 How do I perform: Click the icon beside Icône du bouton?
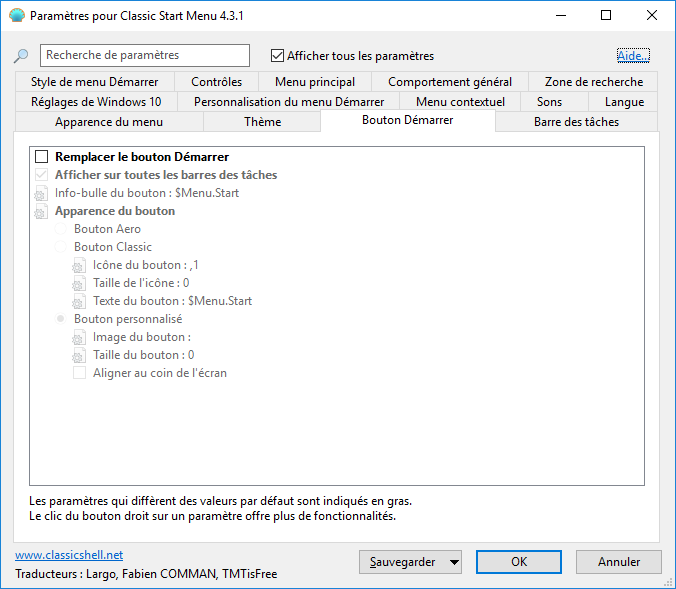click(79, 265)
